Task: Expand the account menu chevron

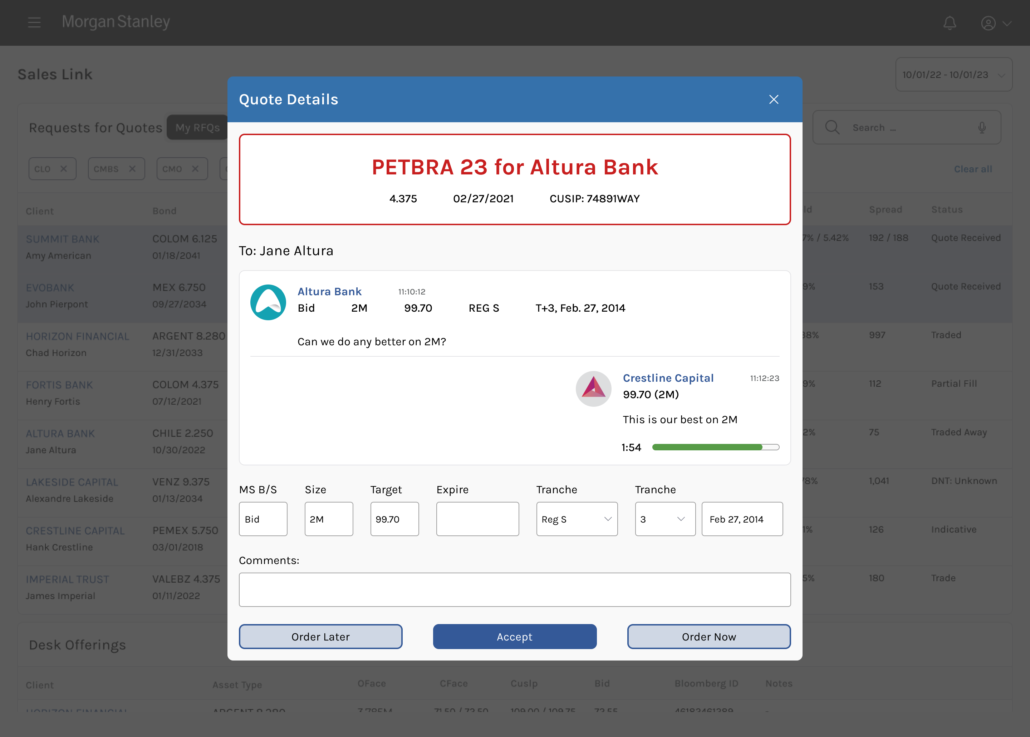Action: 1006,24
